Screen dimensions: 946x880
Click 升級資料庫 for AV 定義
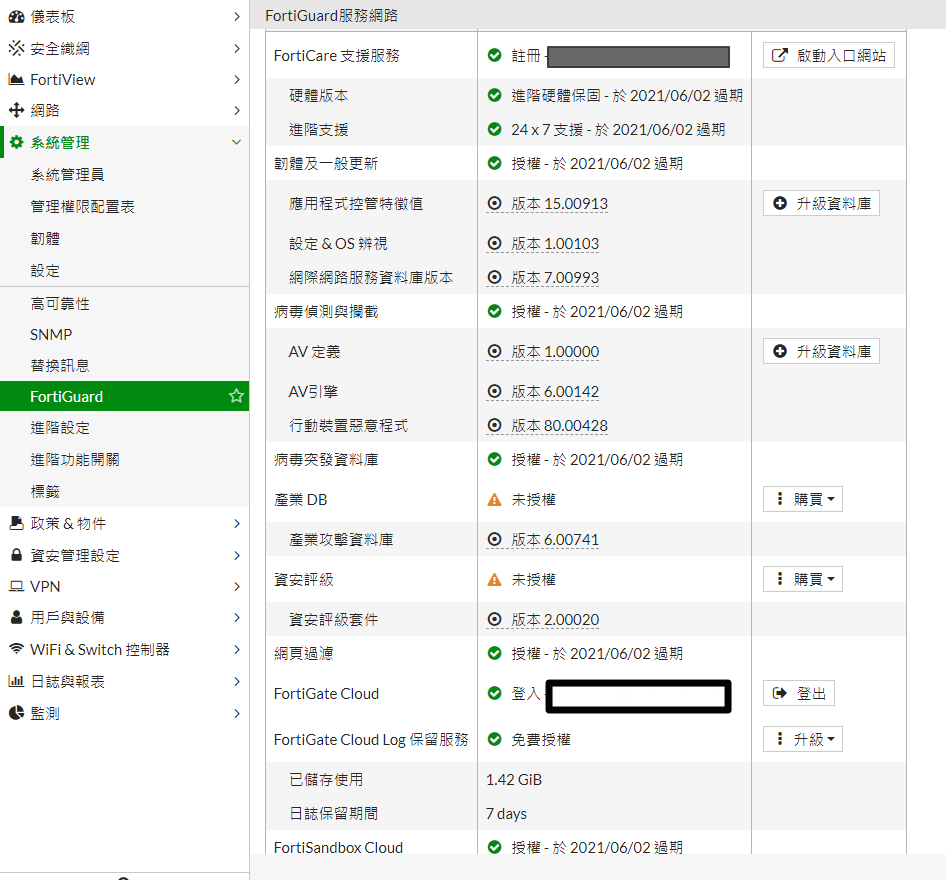(x=821, y=351)
